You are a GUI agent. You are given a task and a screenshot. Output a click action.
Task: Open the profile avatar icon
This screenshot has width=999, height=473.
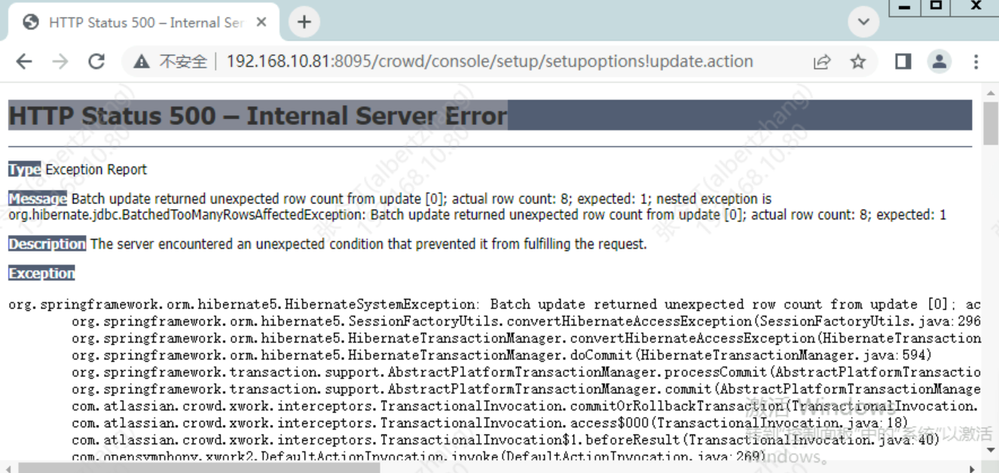coord(939,61)
